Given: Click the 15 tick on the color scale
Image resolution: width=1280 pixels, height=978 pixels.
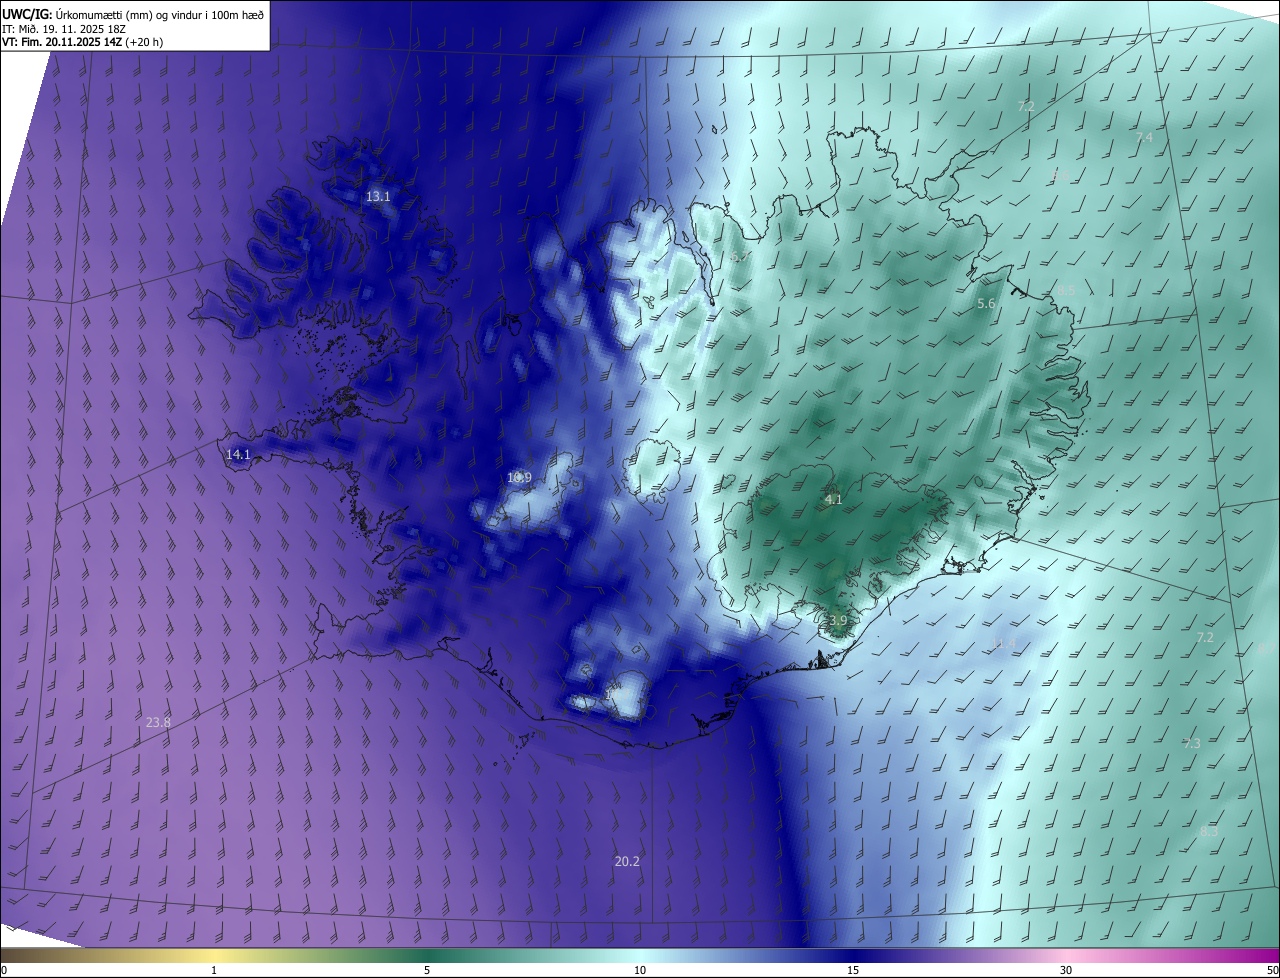Looking at the screenshot, I should [853, 971].
